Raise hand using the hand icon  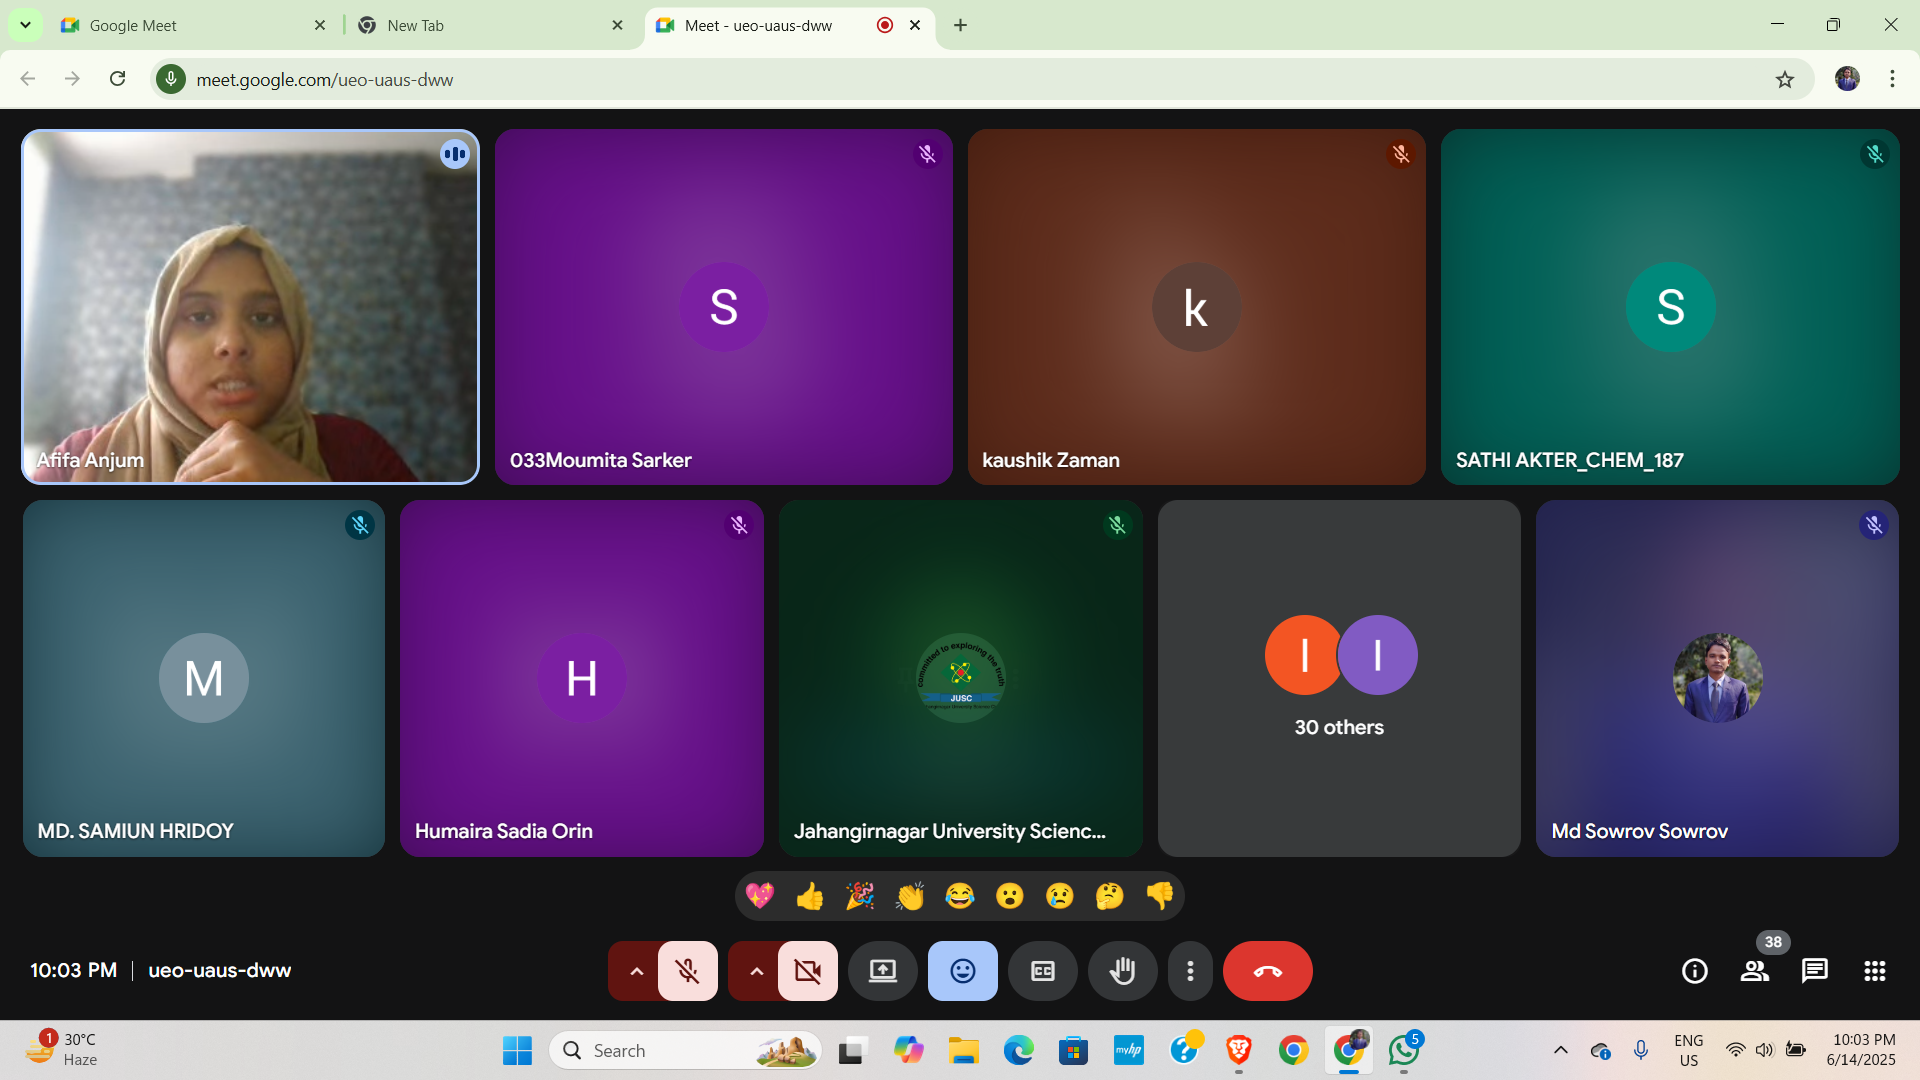tap(1122, 971)
